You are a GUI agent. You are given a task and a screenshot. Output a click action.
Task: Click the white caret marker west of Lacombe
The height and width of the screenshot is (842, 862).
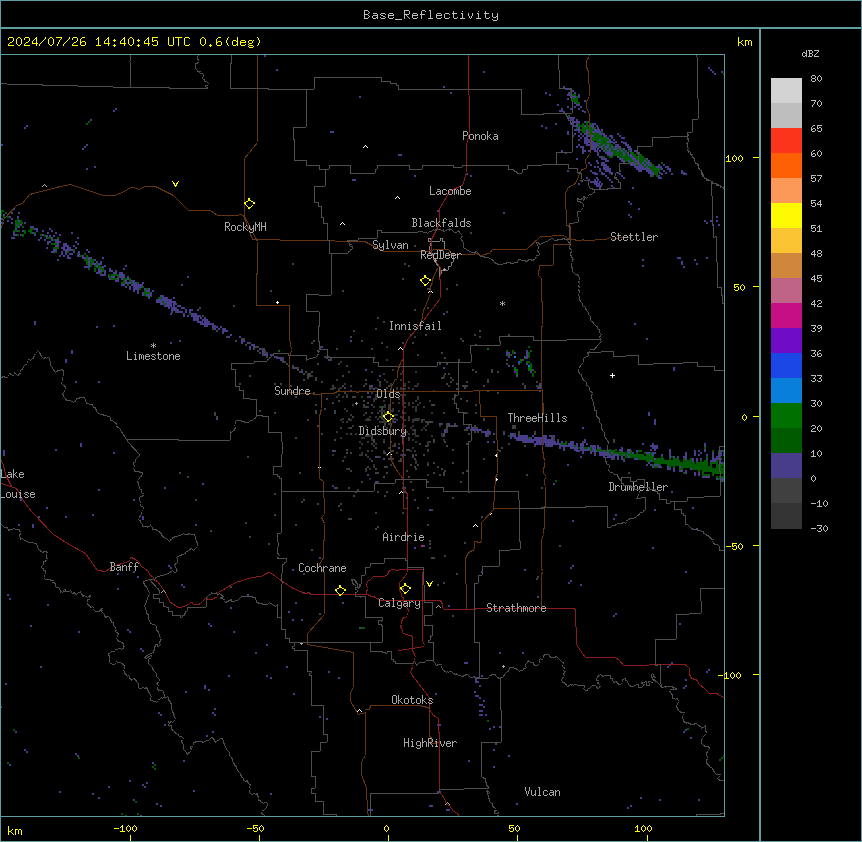pyautogui.click(x=397, y=198)
